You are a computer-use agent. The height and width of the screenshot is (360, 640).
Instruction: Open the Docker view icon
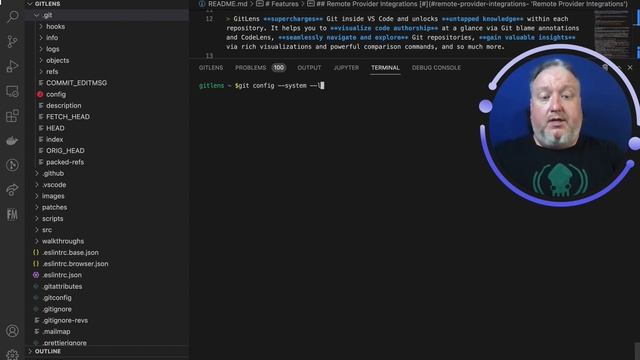(x=12, y=141)
